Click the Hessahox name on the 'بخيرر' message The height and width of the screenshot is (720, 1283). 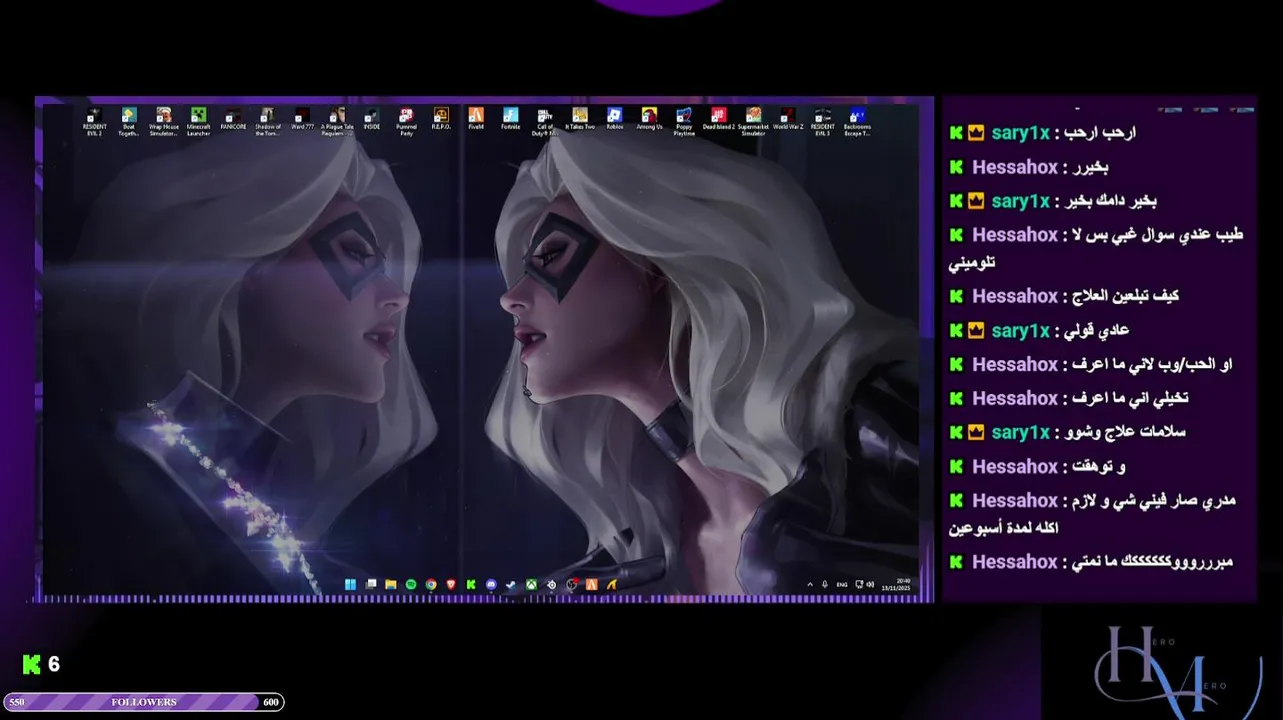click(x=1015, y=167)
